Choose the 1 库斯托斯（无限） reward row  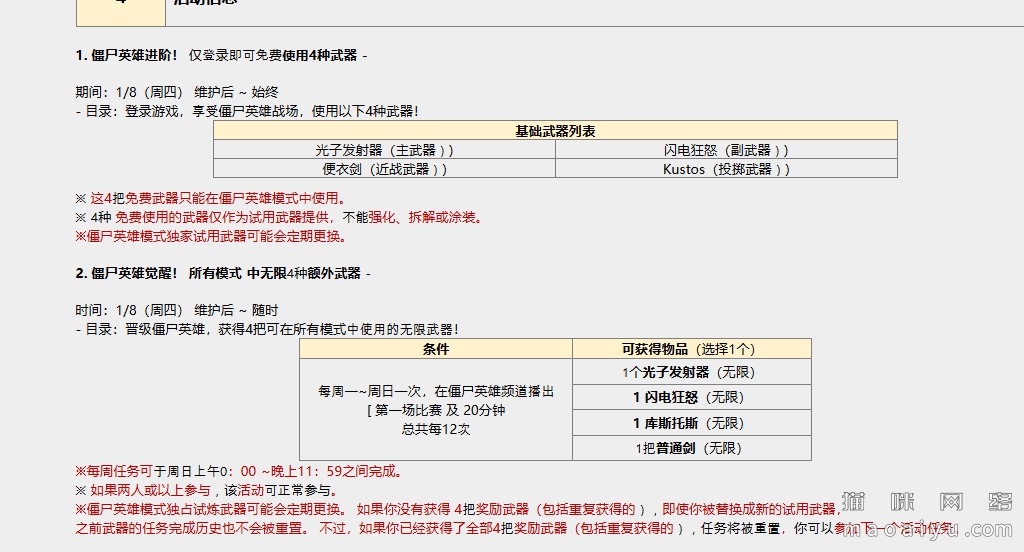pos(691,423)
